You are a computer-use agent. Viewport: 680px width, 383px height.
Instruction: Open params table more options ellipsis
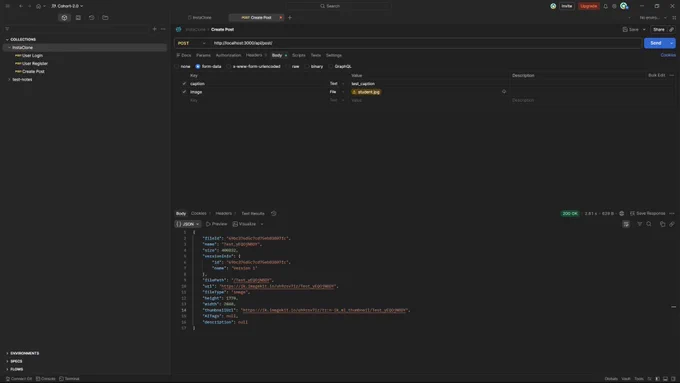coord(672,75)
